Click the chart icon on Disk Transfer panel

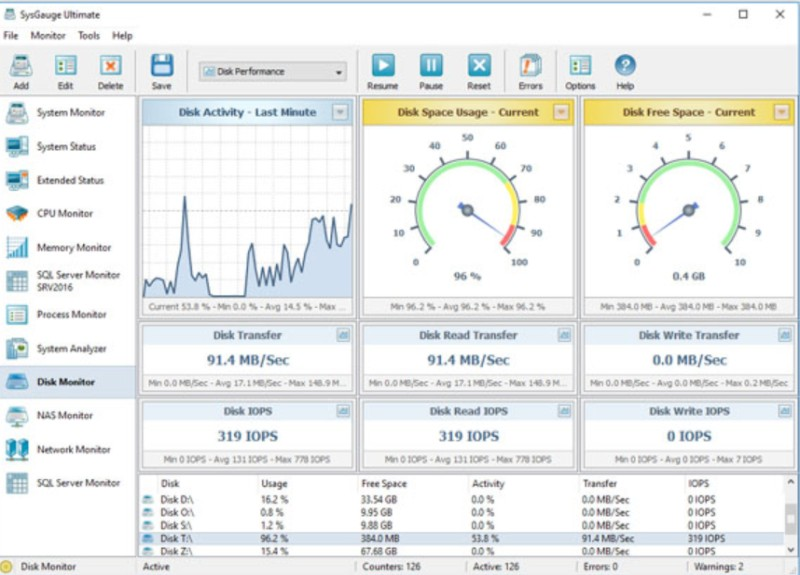pyautogui.click(x=343, y=335)
